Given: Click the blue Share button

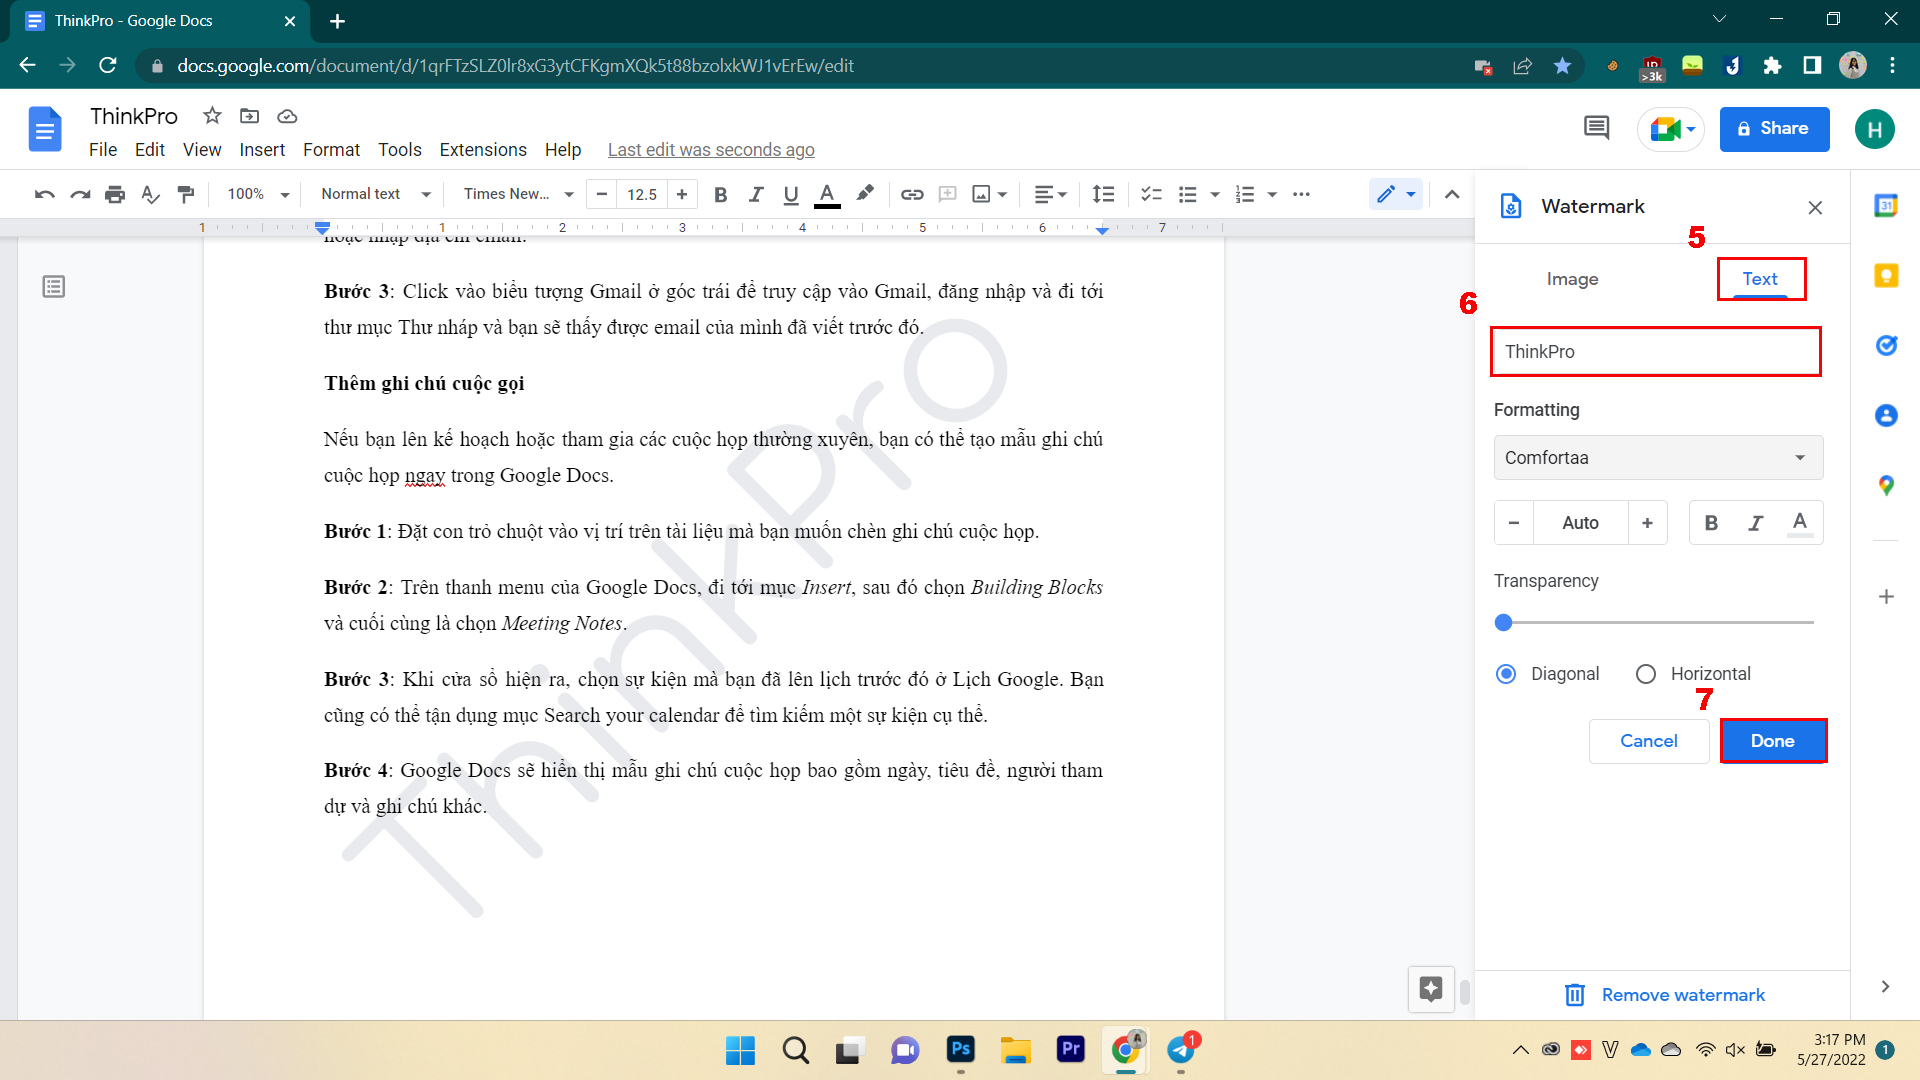Looking at the screenshot, I should tap(1774, 129).
